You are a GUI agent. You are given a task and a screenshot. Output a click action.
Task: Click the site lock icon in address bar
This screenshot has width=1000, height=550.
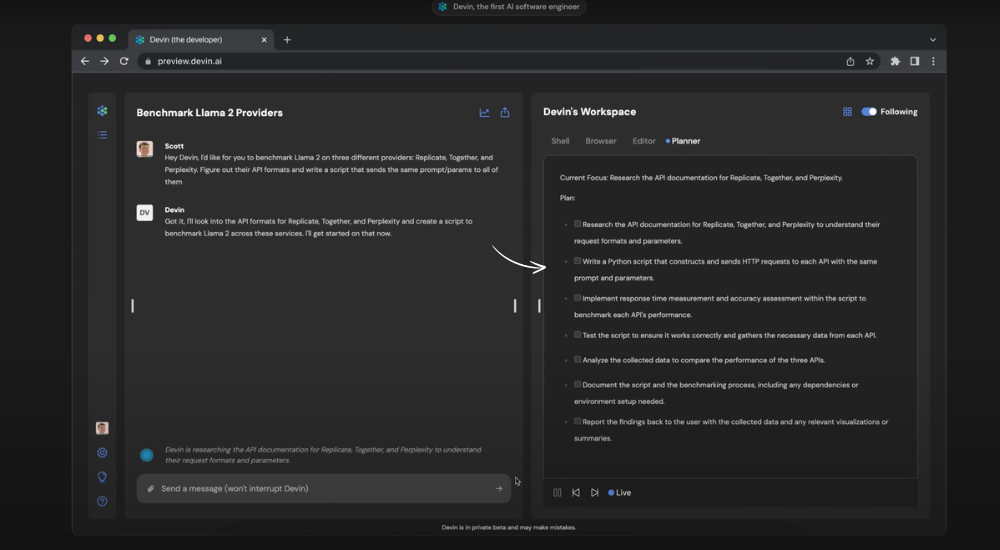148,61
